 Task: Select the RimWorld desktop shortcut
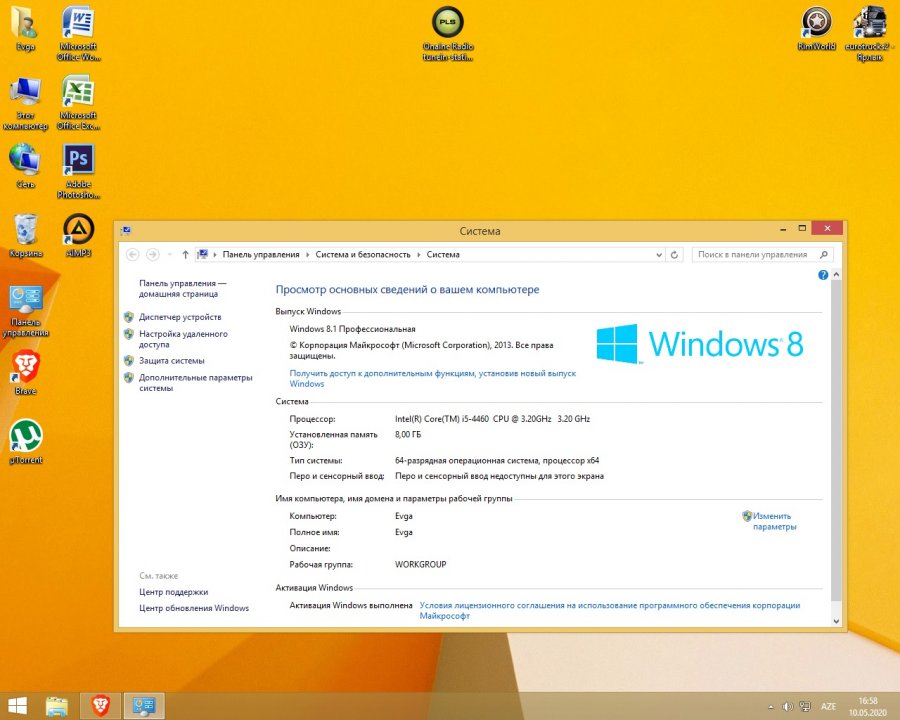pyautogui.click(x=816, y=28)
